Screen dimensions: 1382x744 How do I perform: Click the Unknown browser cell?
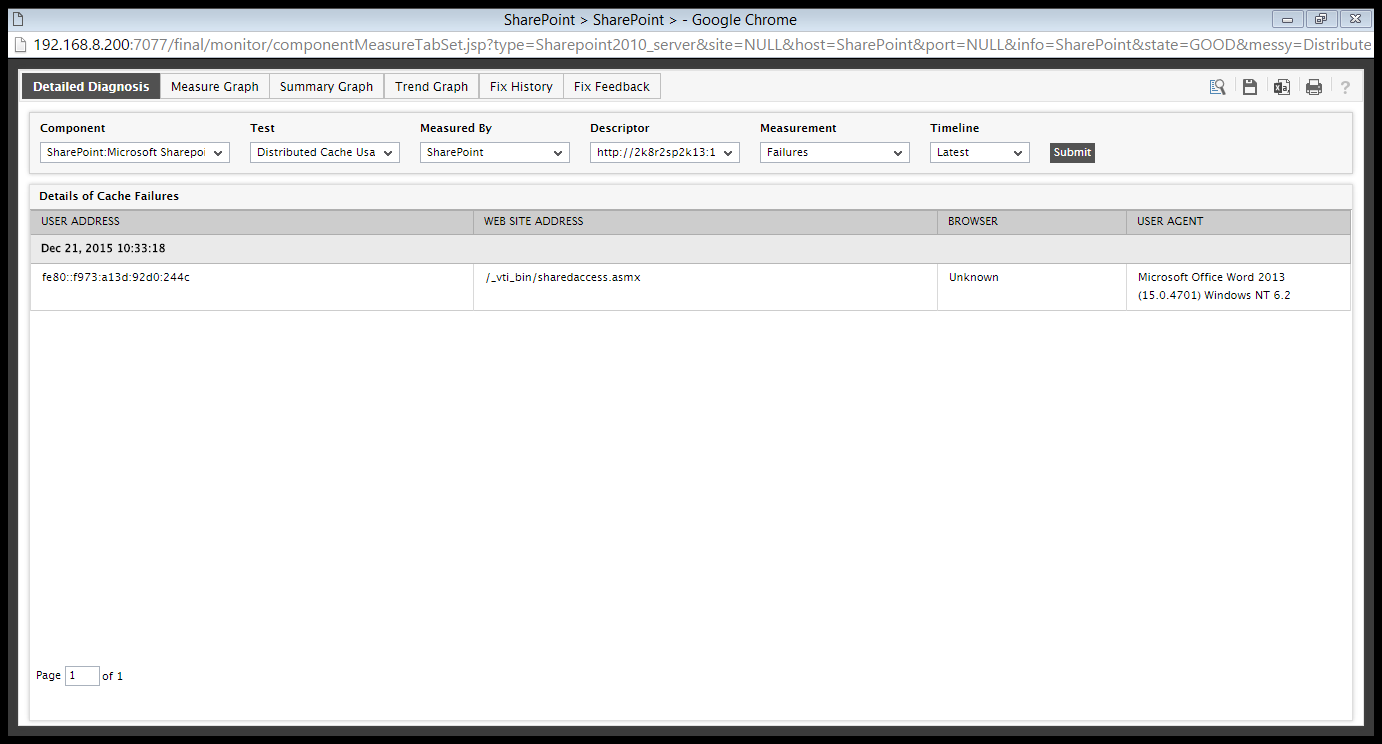tap(1032, 287)
